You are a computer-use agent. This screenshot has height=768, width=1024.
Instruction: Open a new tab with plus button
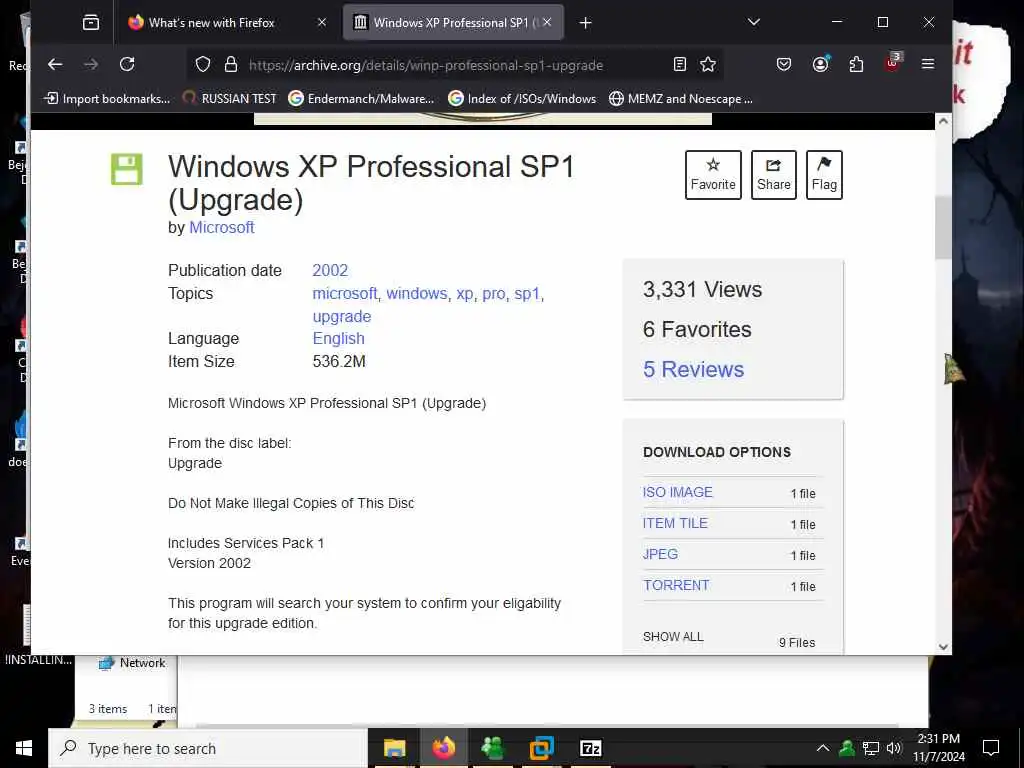(586, 23)
